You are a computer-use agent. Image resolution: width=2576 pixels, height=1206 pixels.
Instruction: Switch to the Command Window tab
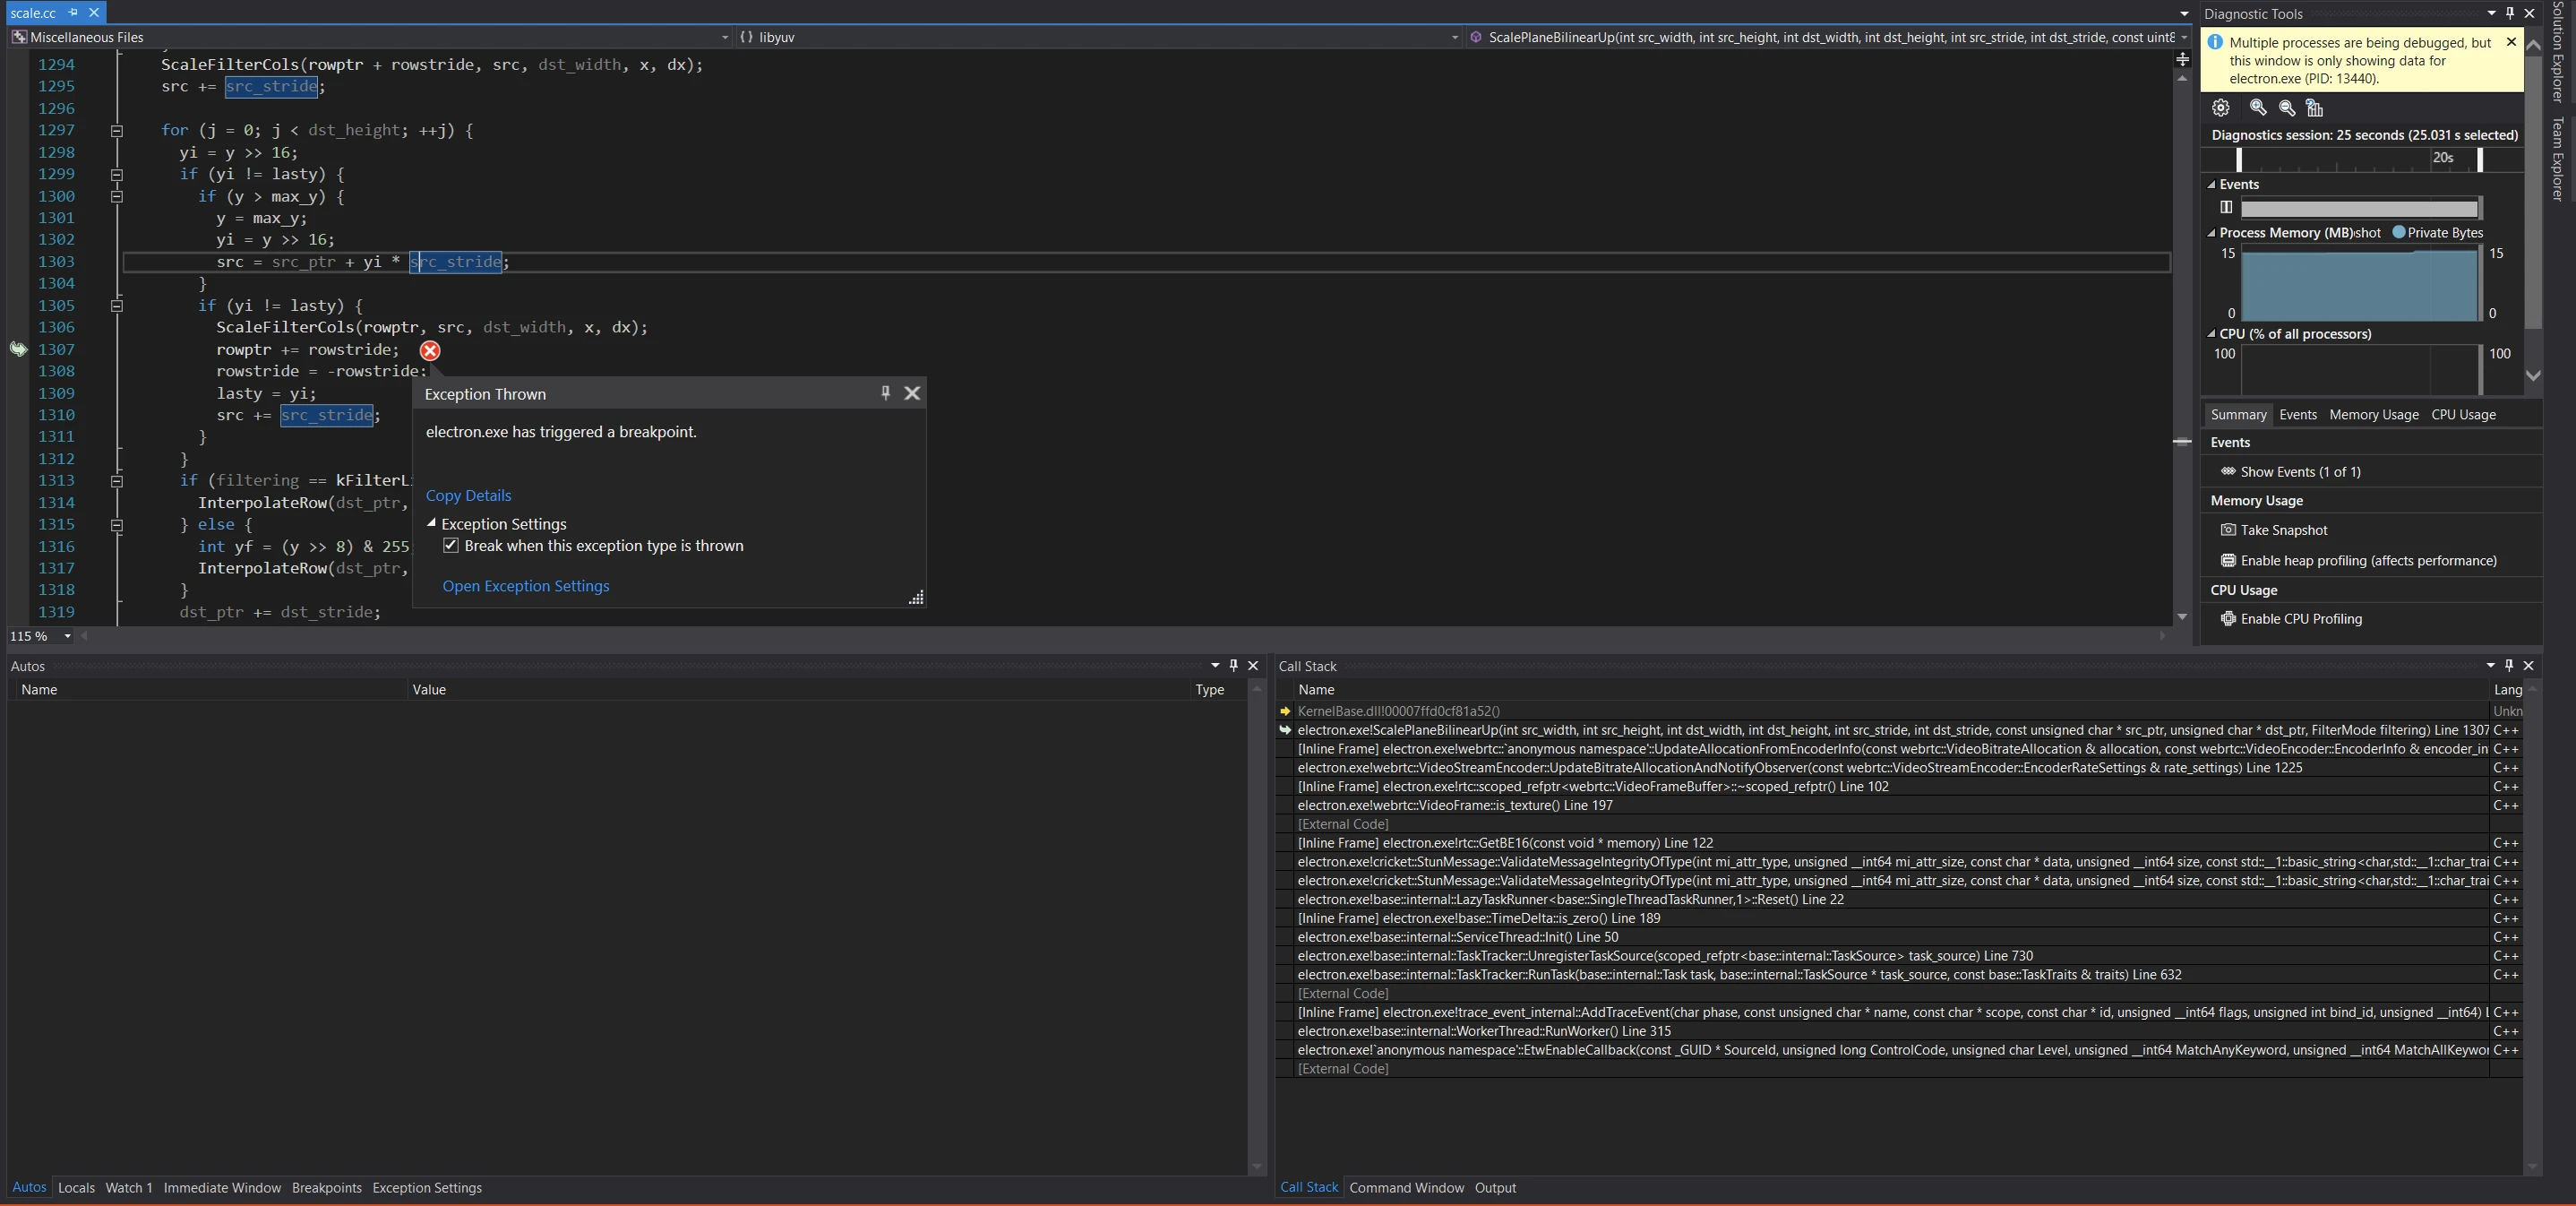coord(1405,1188)
